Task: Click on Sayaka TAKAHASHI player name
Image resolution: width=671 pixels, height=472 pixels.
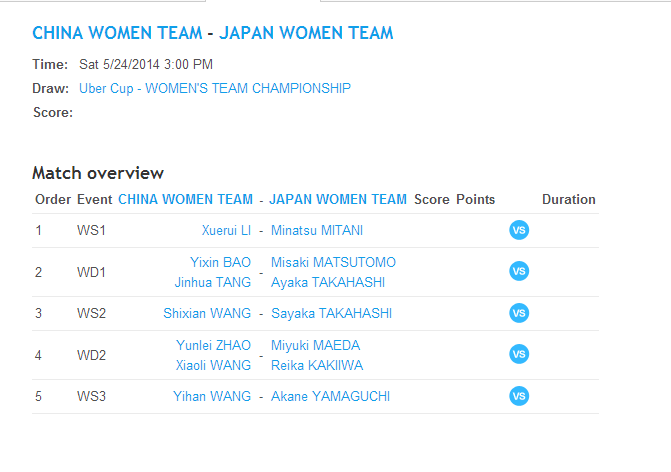Action: [331, 313]
